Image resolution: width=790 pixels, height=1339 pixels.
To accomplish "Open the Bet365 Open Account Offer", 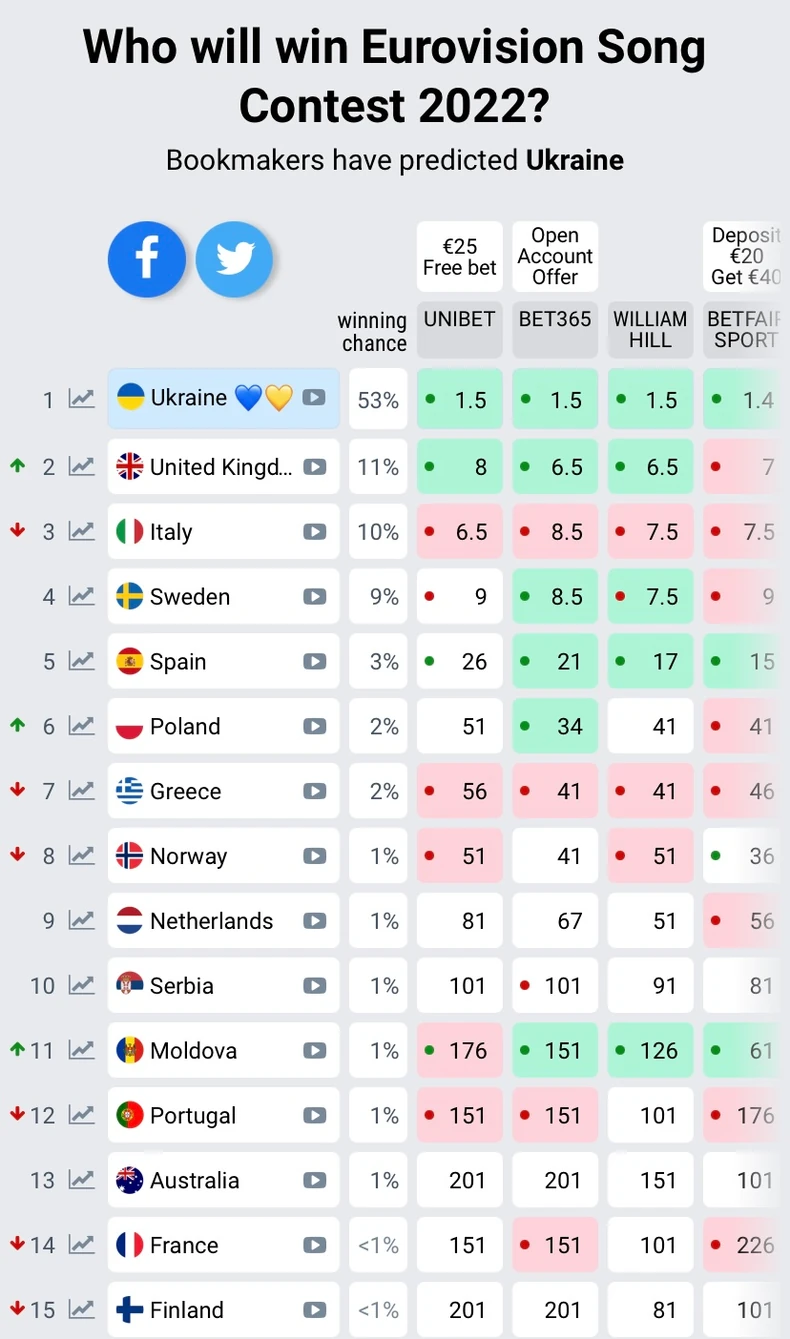I will [x=555, y=256].
